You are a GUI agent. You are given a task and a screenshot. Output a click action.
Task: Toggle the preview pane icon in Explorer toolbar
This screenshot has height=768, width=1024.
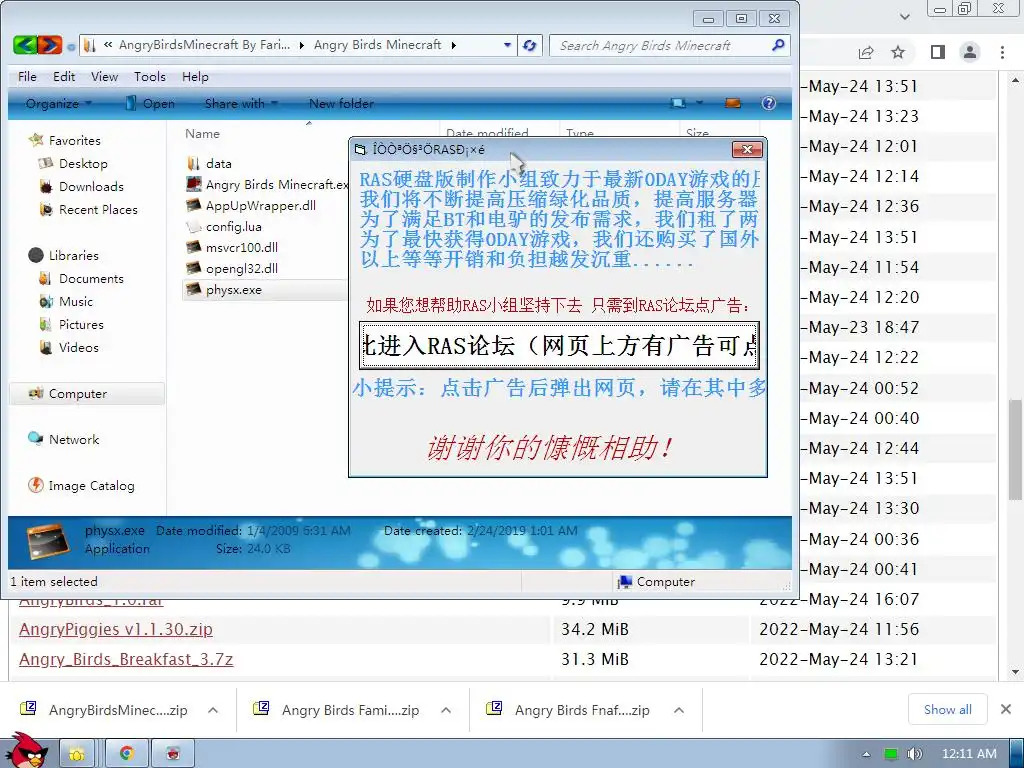click(733, 103)
